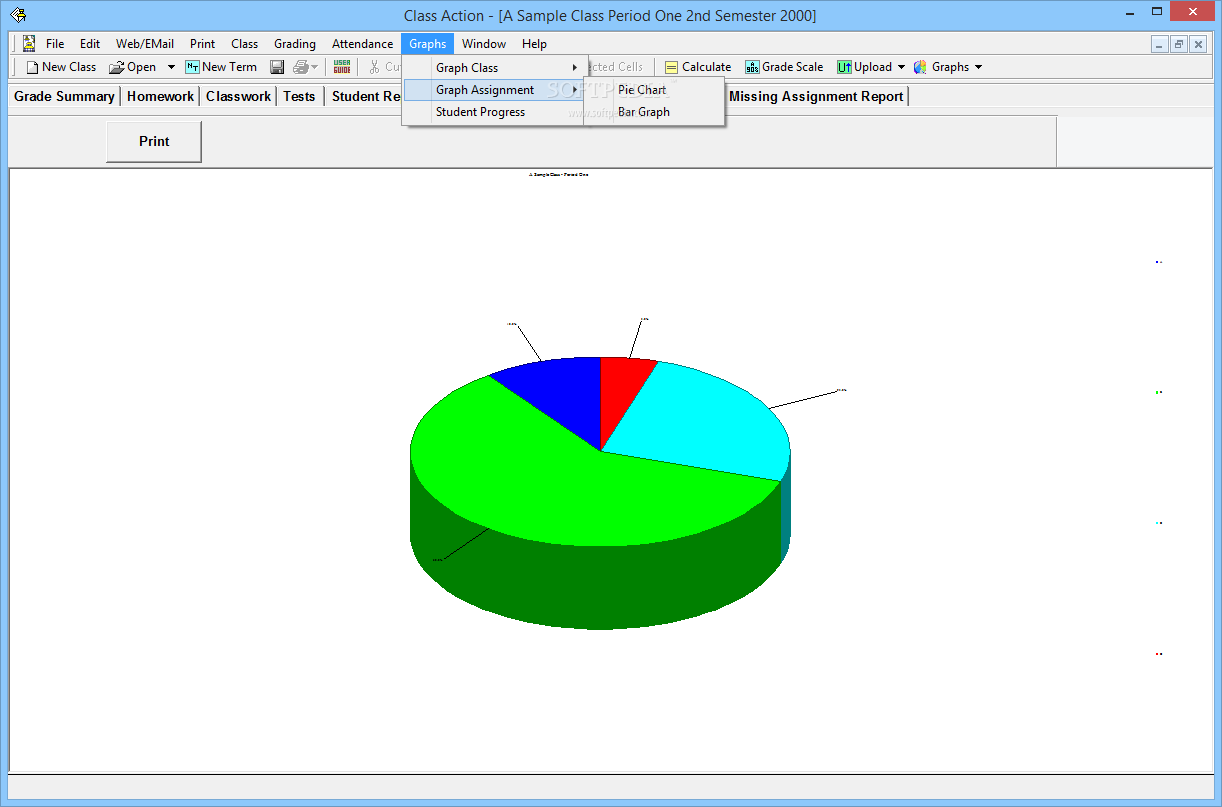
Task: Close the open Graphs menu in the menu bar
Action: 427,44
